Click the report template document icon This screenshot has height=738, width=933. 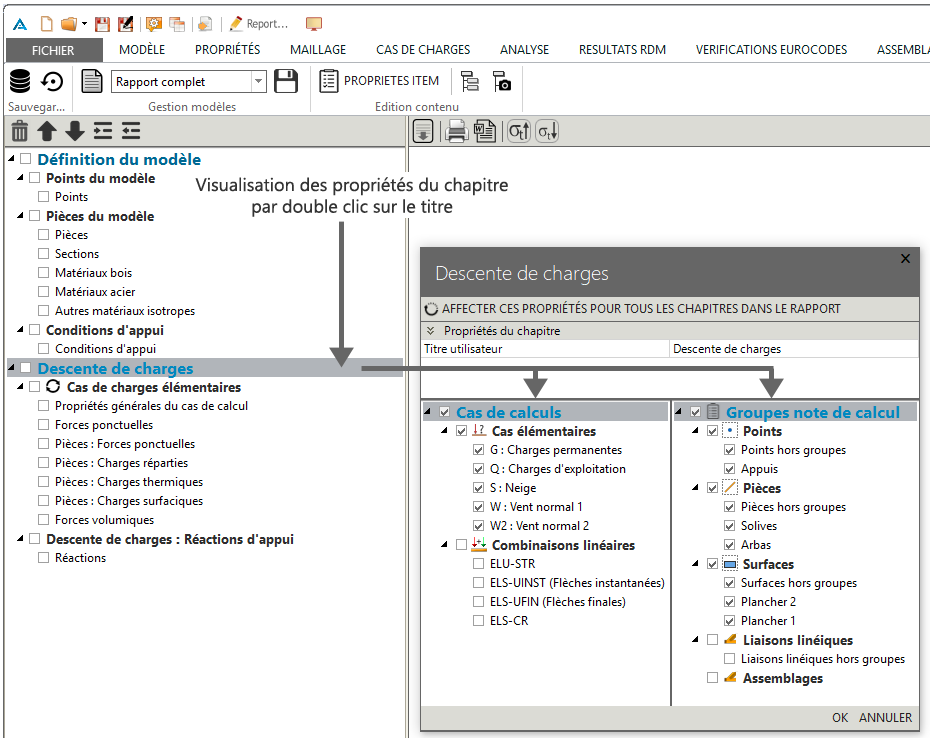[92, 81]
